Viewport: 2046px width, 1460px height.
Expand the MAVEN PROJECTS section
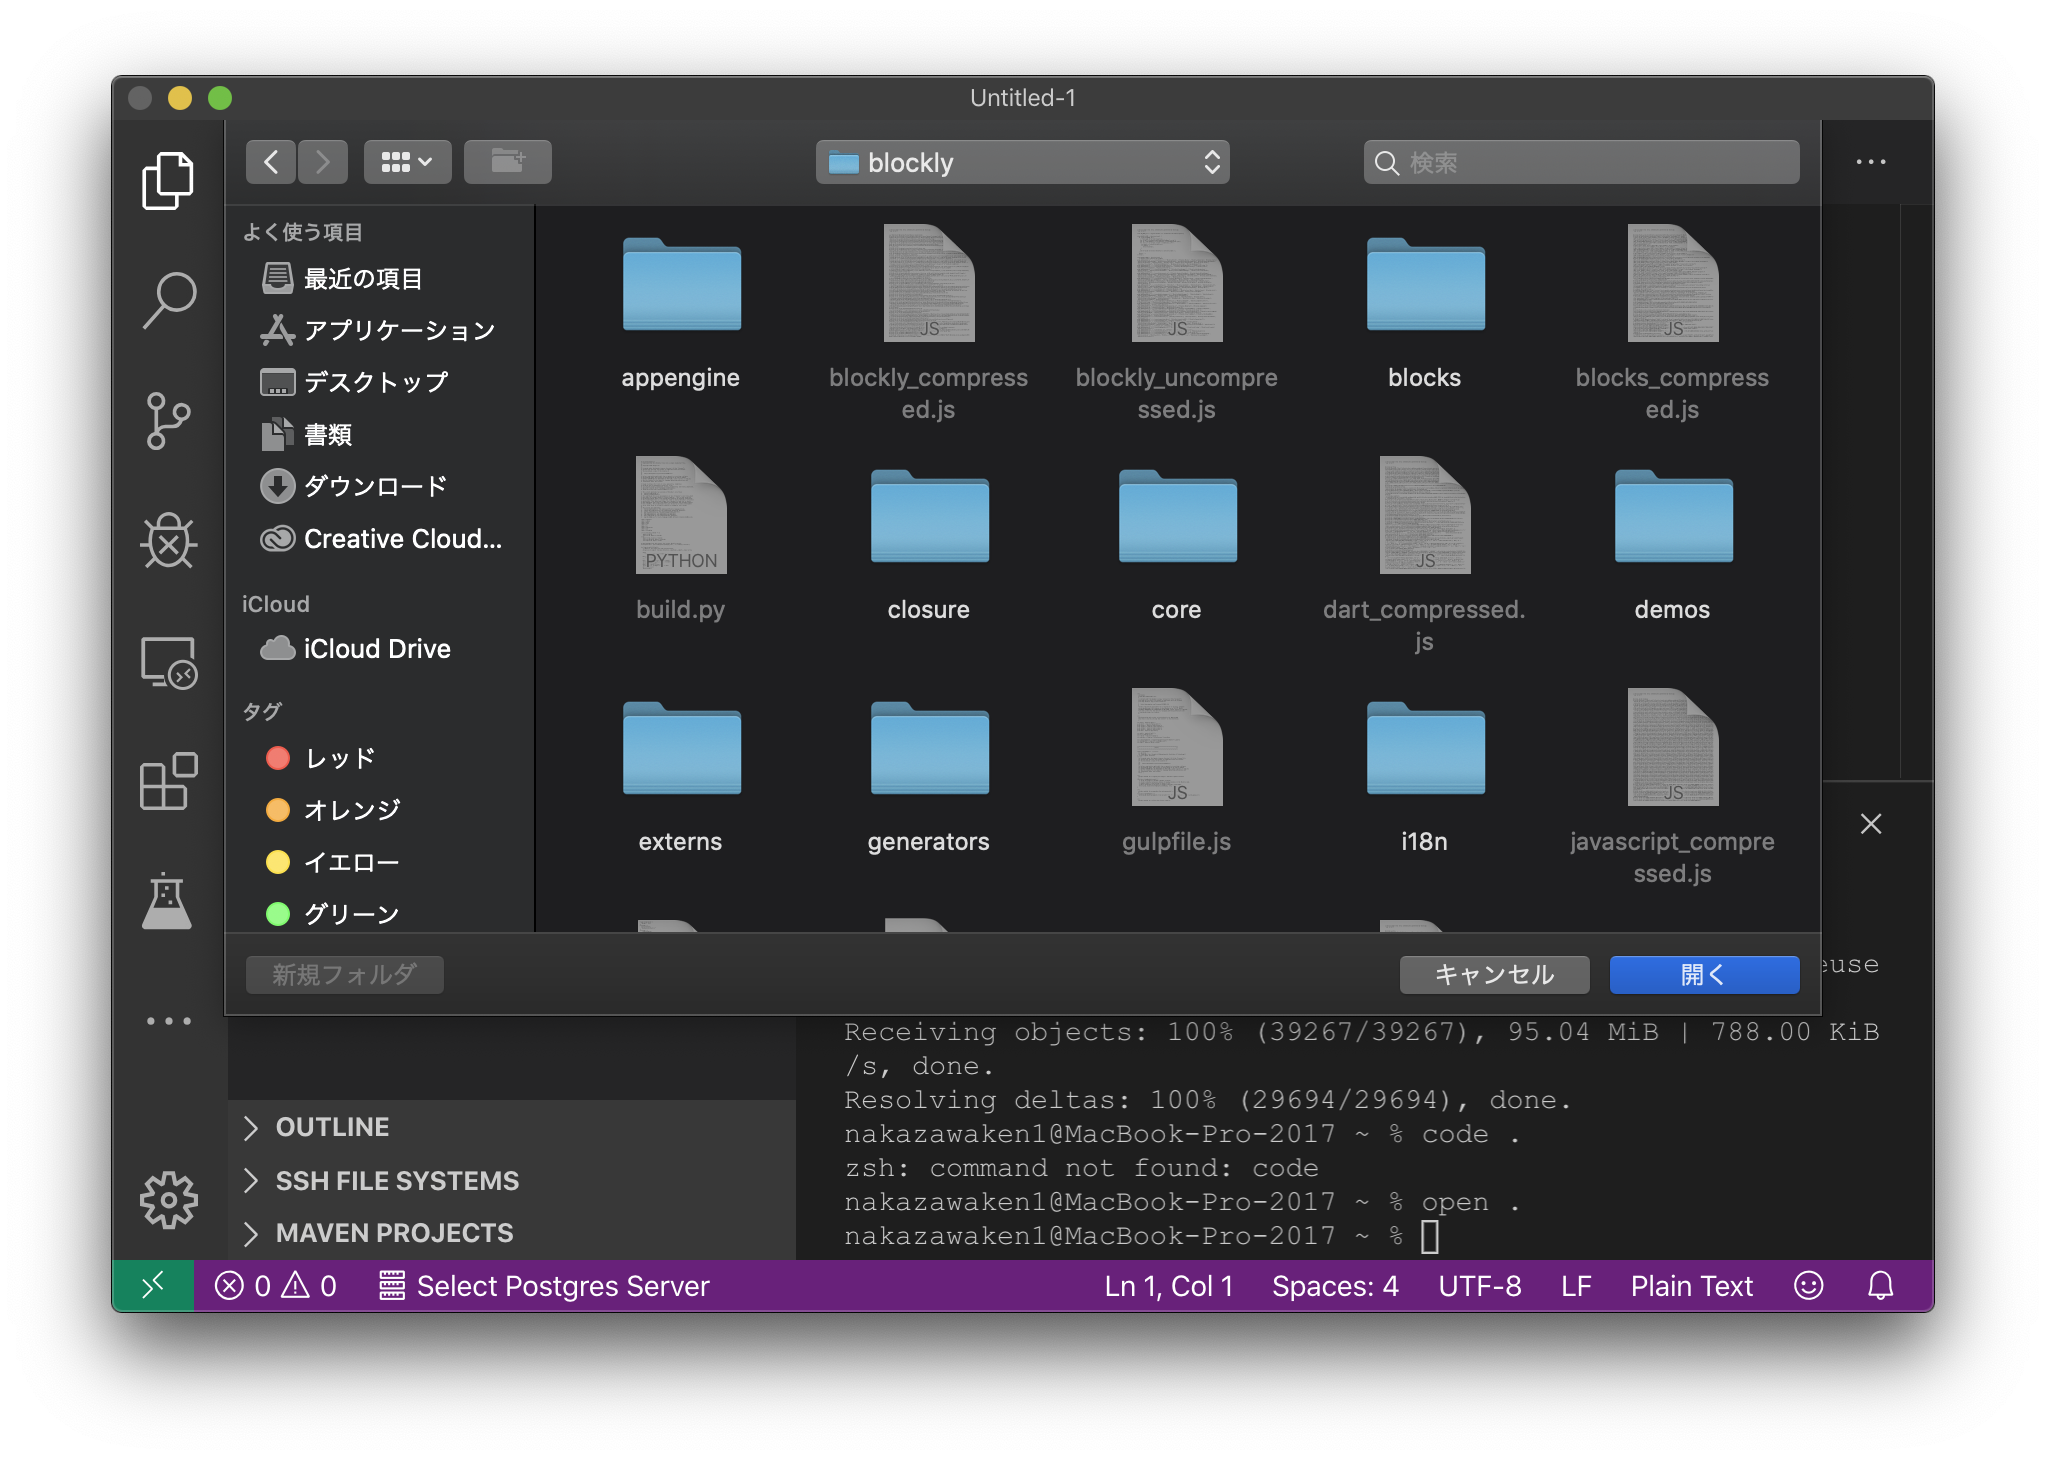click(x=393, y=1233)
